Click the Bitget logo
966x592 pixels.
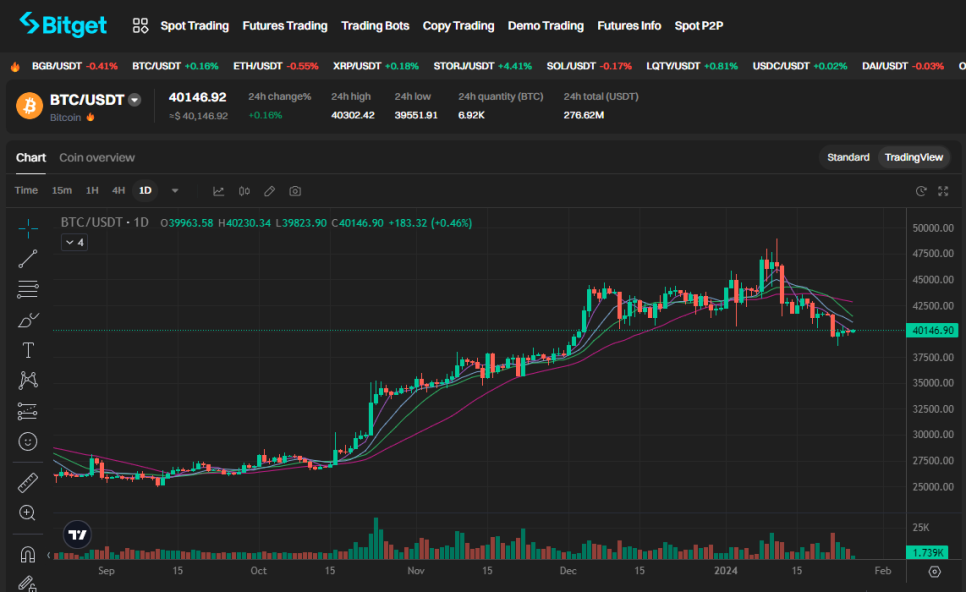(x=63, y=25)
